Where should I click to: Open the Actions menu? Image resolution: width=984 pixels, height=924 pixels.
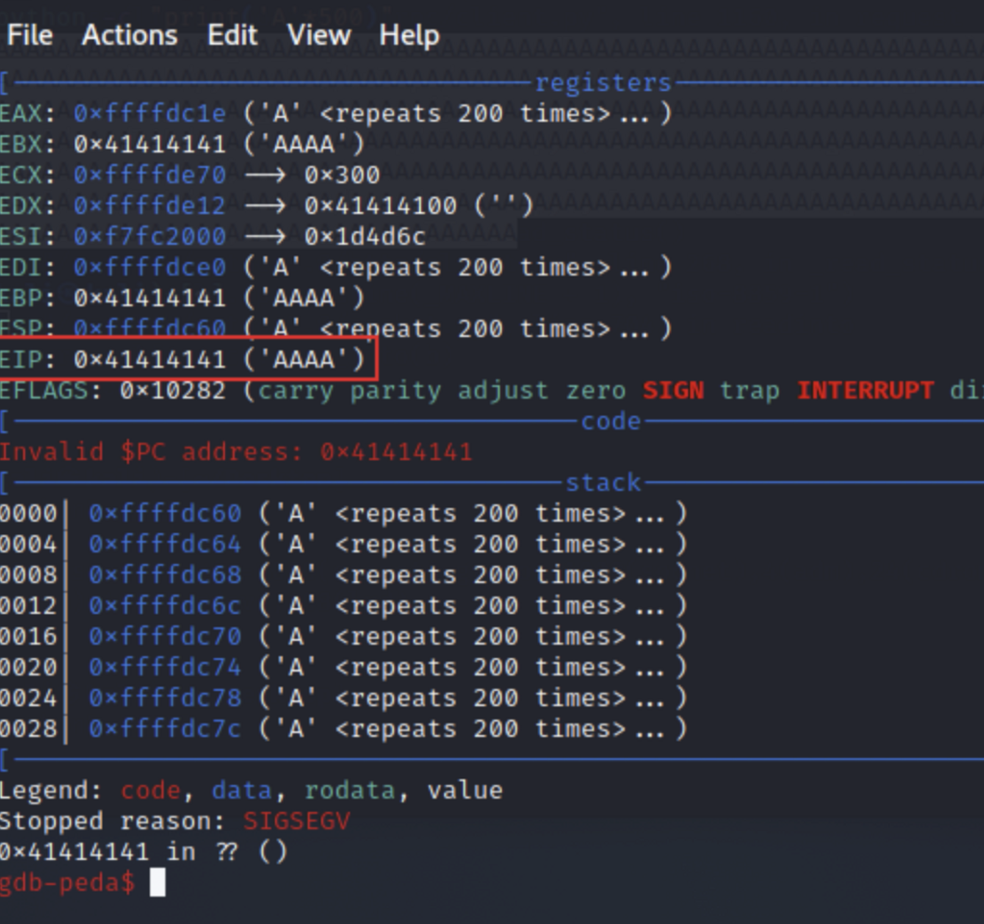[x=129, y=36]
